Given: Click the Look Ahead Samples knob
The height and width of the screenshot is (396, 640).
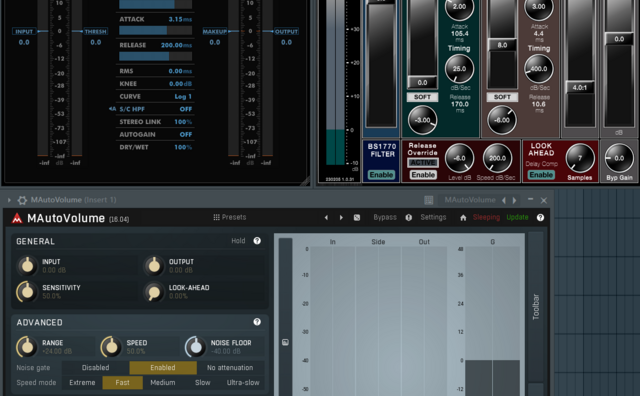Looking at the screenshot, I should pos(580,158).
